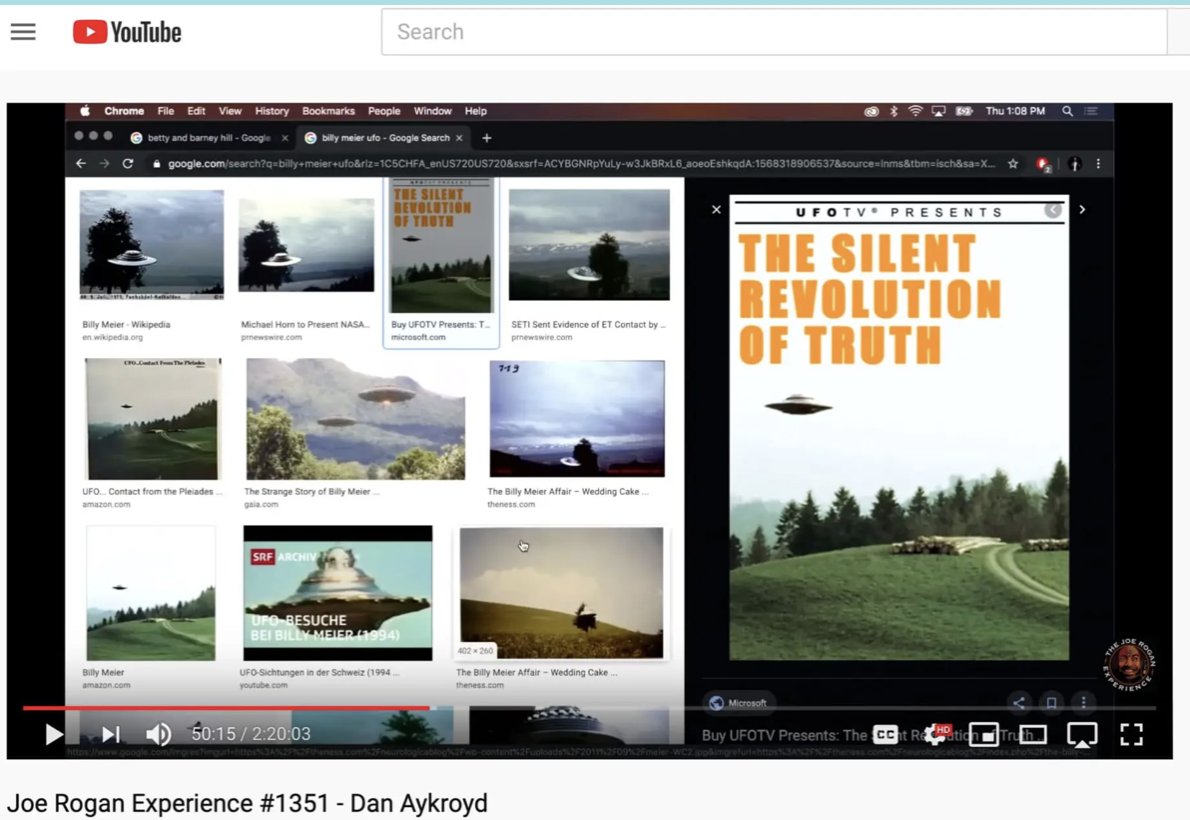Show next image in preview panel

(x=1082, y=210)
